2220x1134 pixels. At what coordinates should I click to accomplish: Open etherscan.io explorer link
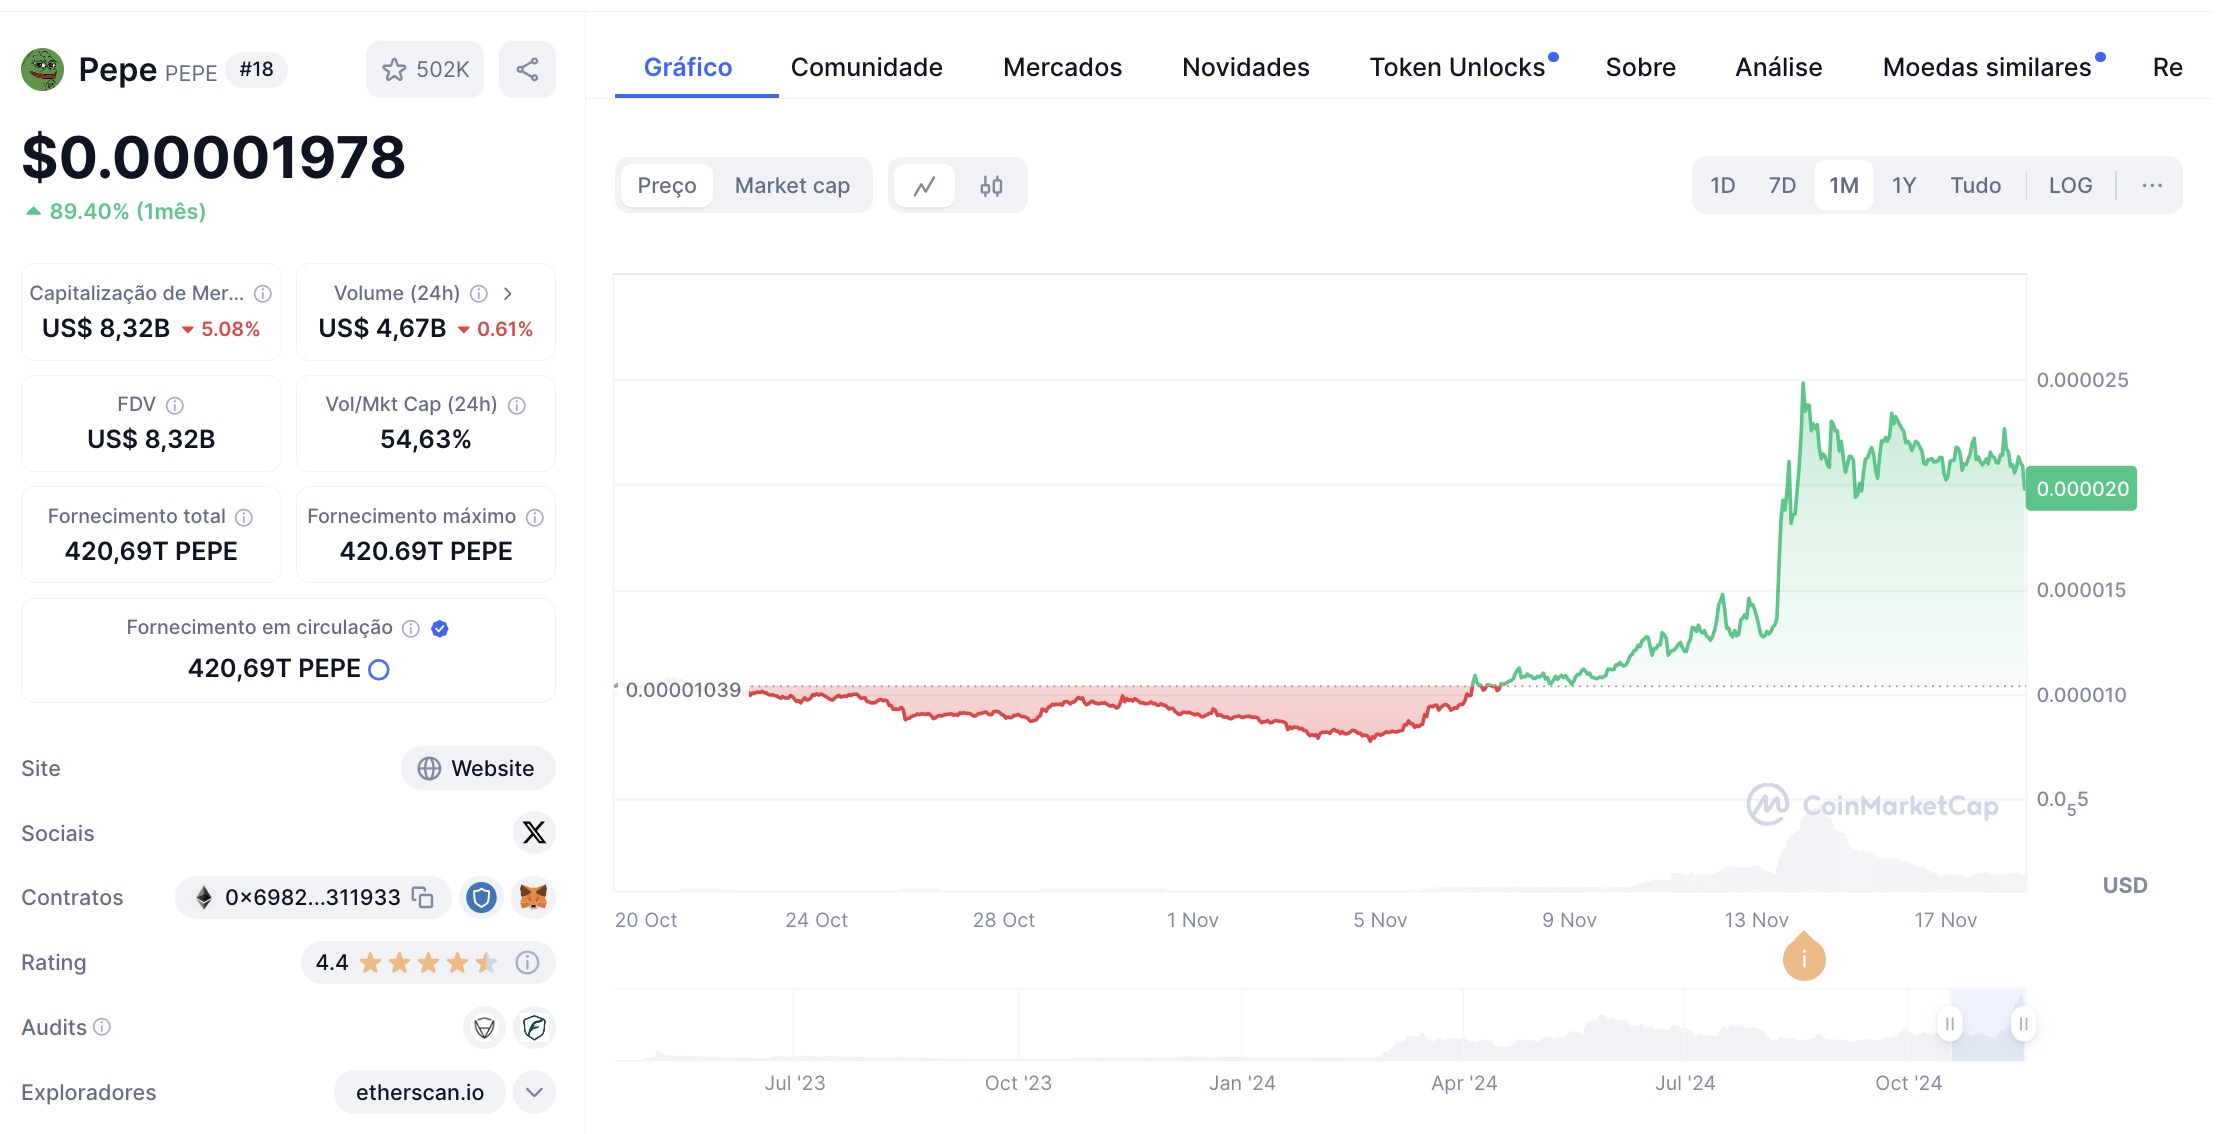click(x=420, y=1092)
